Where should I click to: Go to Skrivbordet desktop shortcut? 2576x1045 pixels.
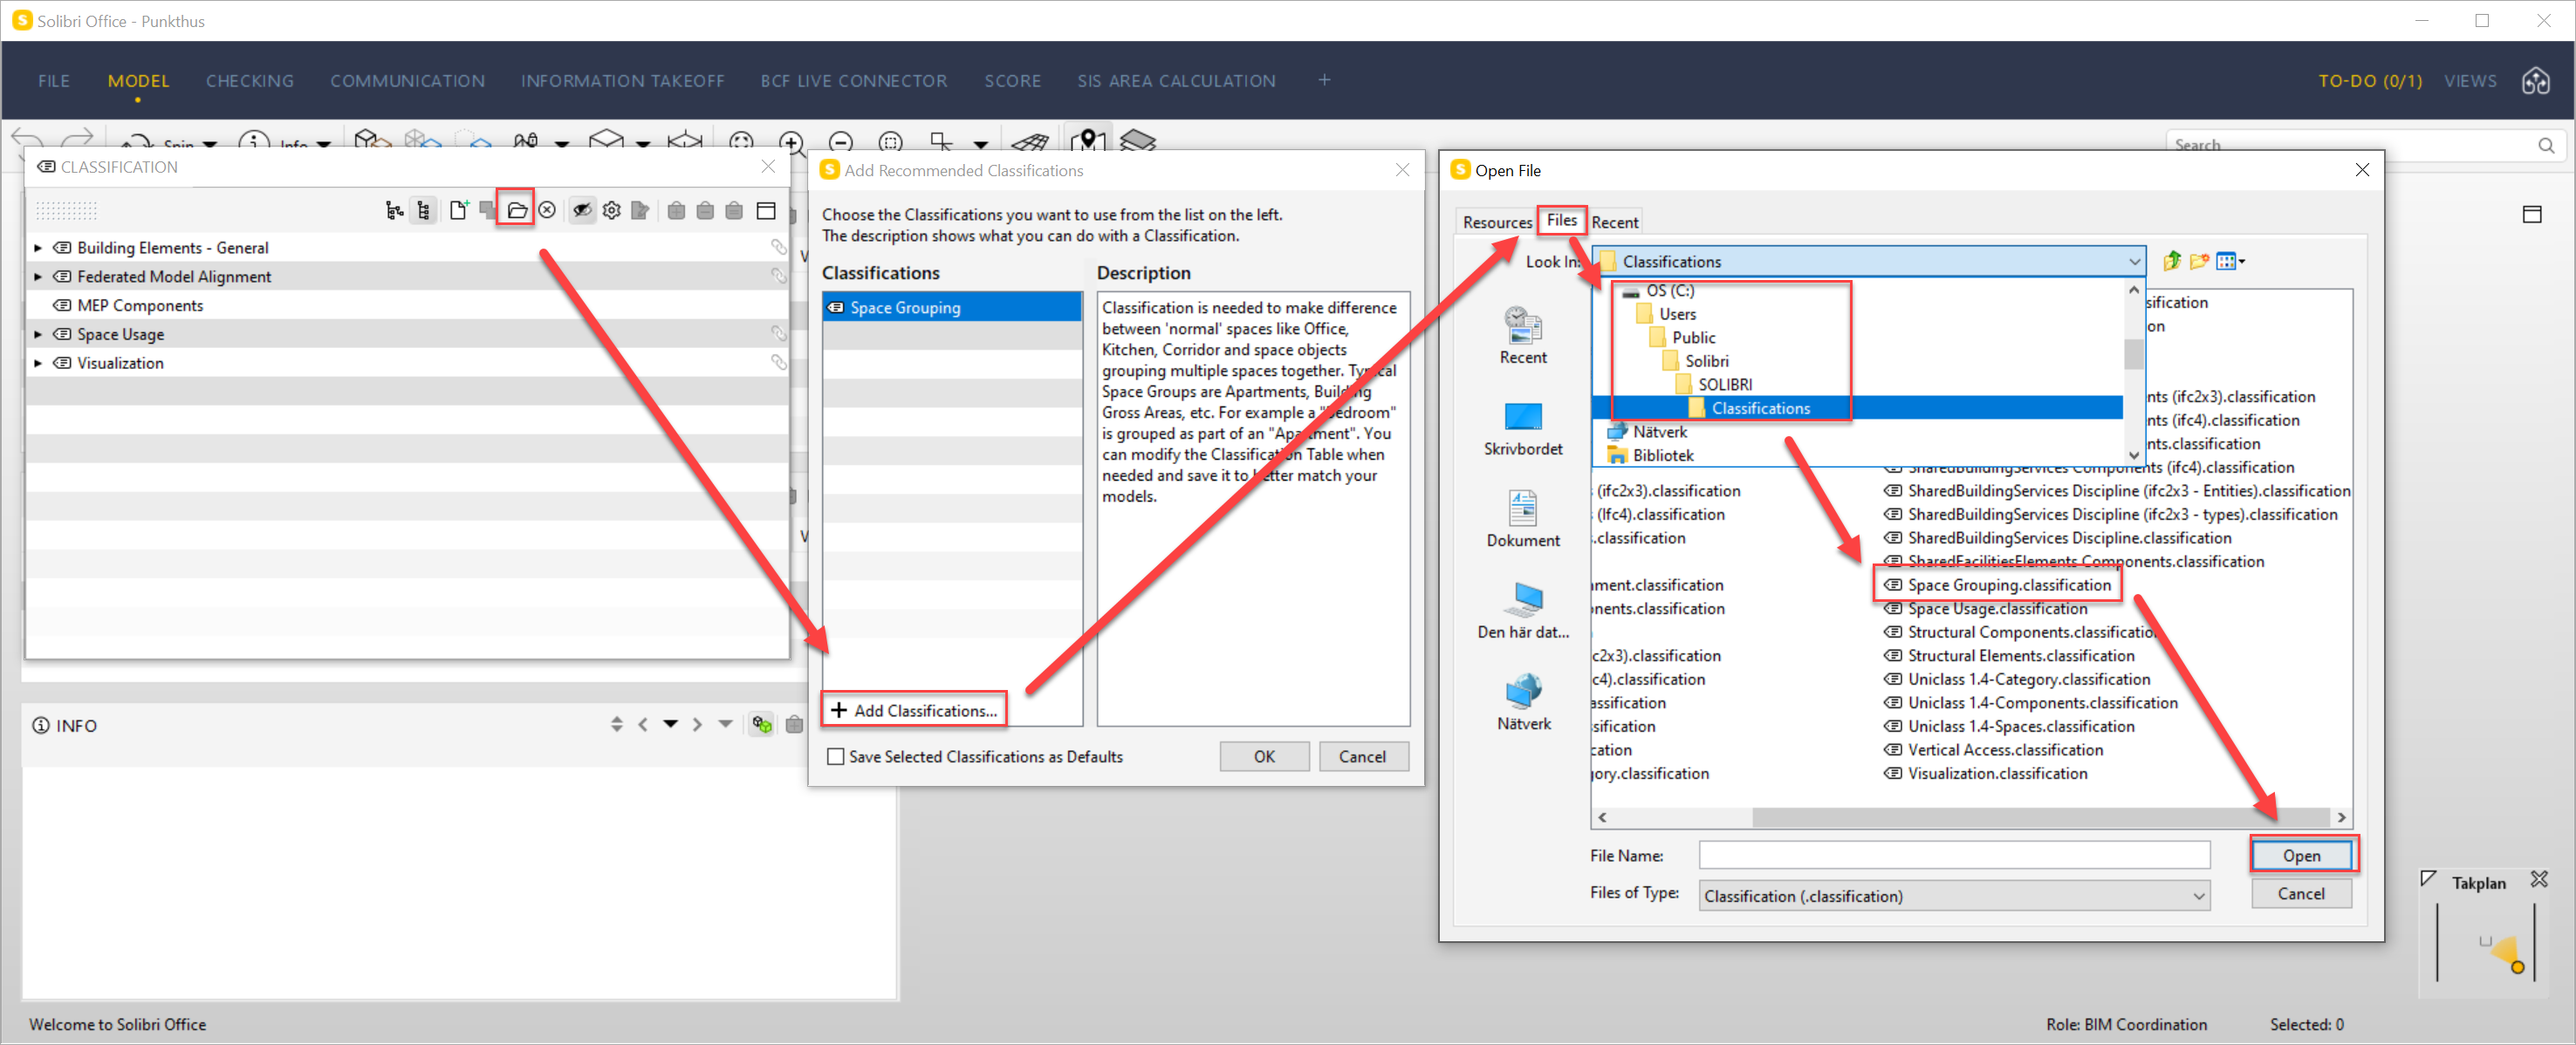pos(1522,428)
